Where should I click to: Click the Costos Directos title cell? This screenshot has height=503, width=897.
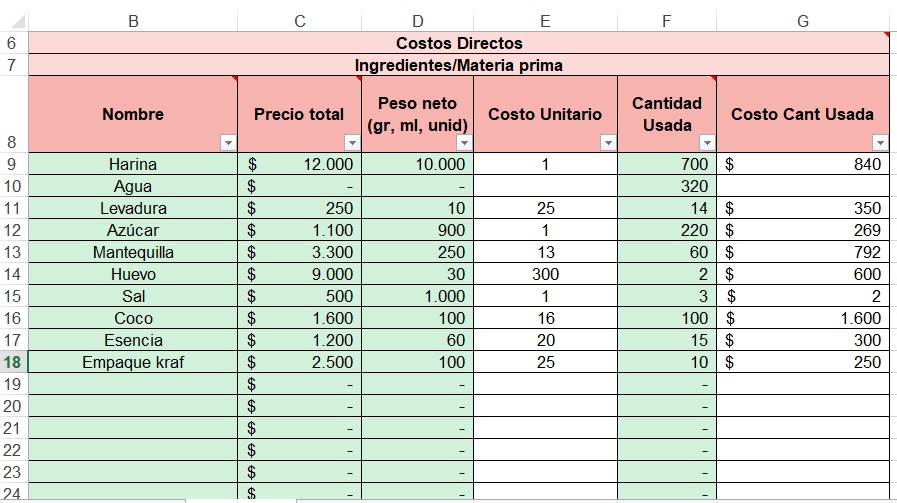click(459, 43)
